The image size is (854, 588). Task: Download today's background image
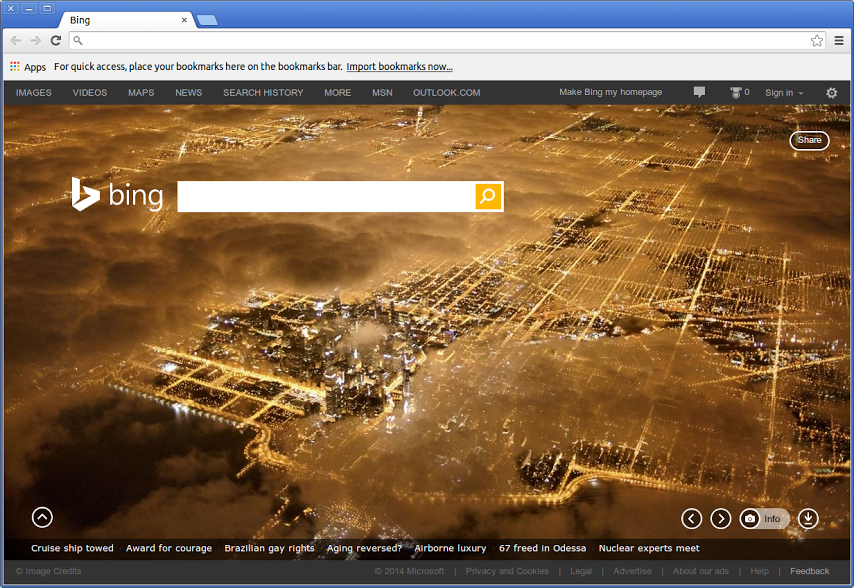808,518
